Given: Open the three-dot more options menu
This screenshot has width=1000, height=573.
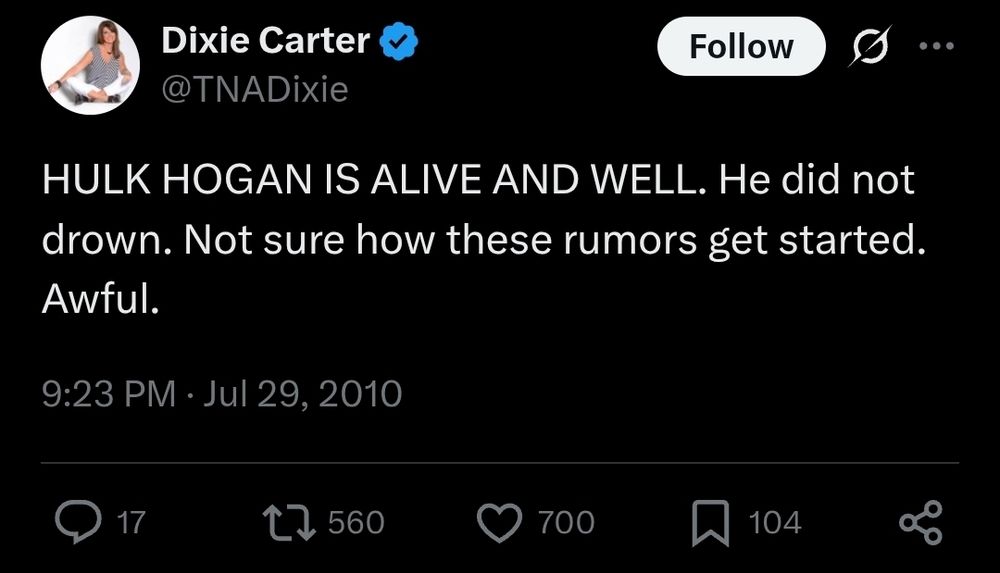Looking at the screenshot, I should 936,47.
